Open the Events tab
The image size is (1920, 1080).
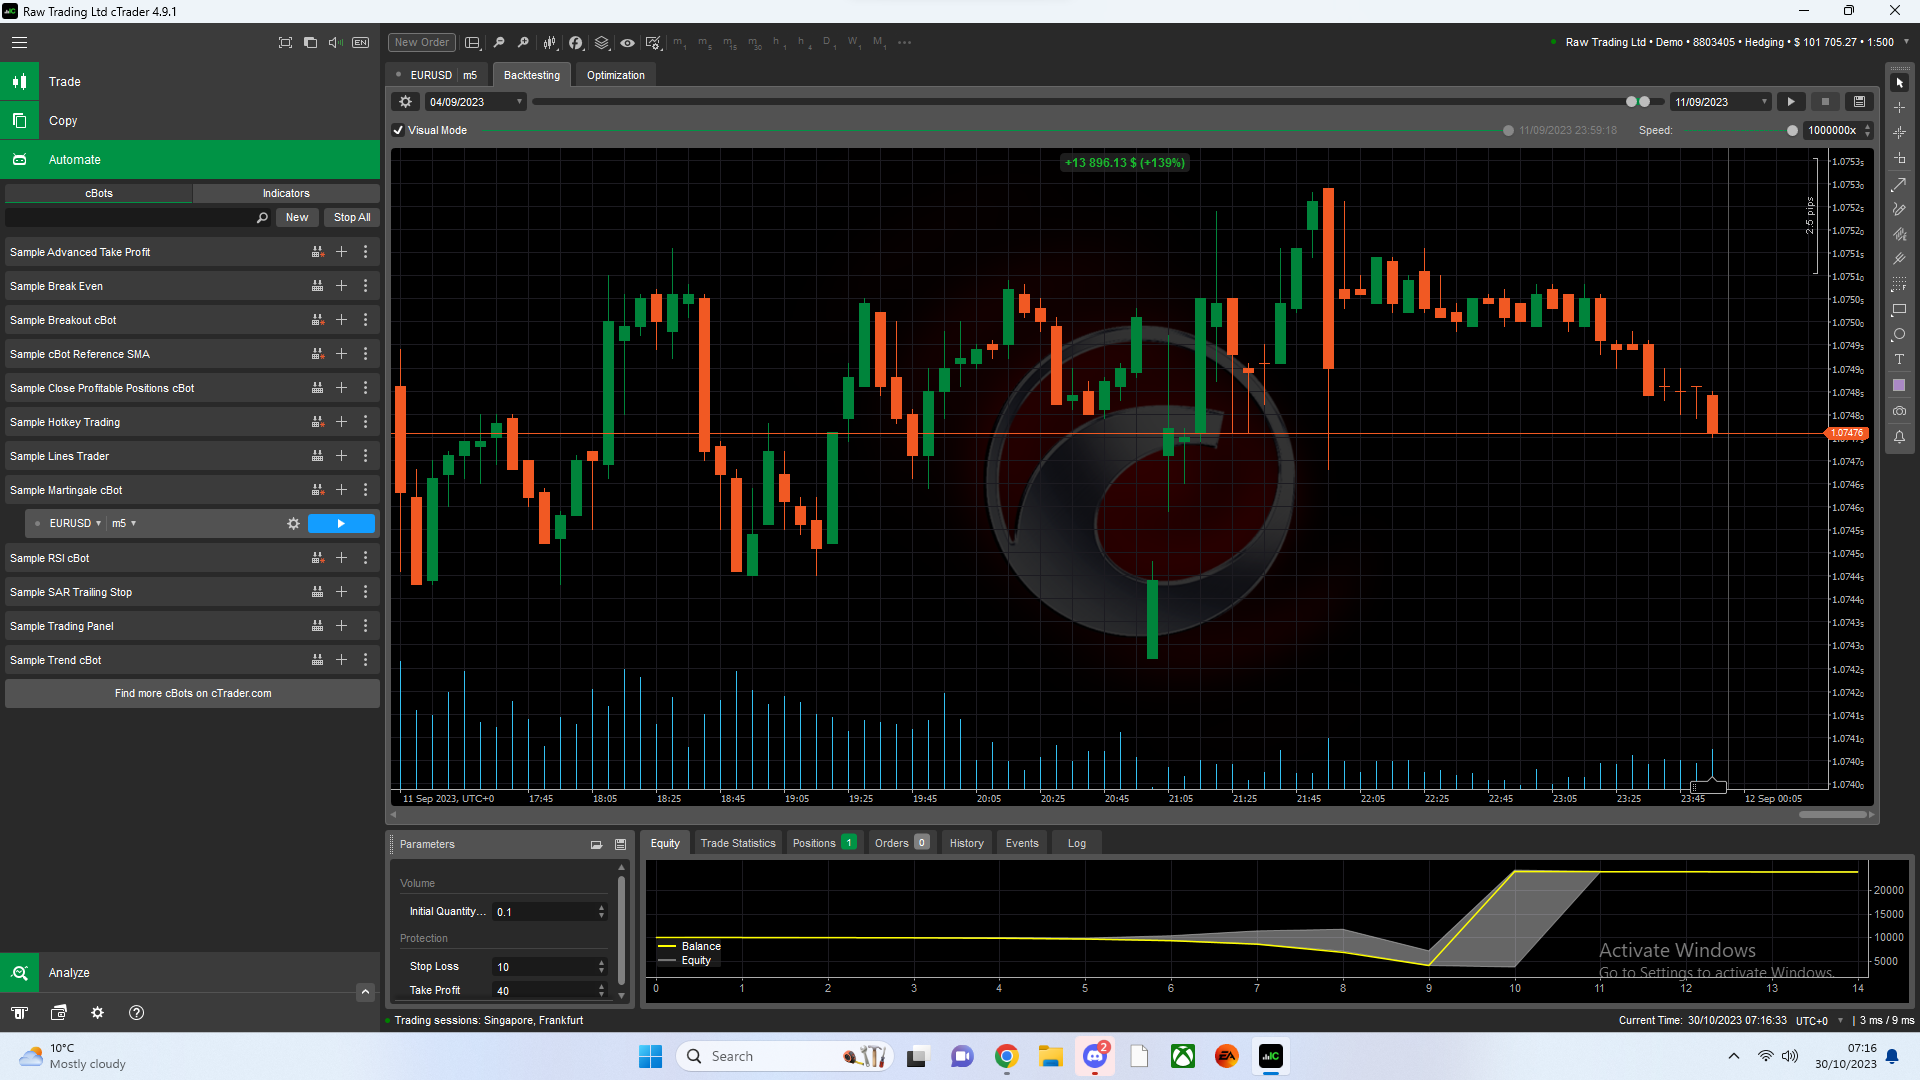pos(1022,843)
